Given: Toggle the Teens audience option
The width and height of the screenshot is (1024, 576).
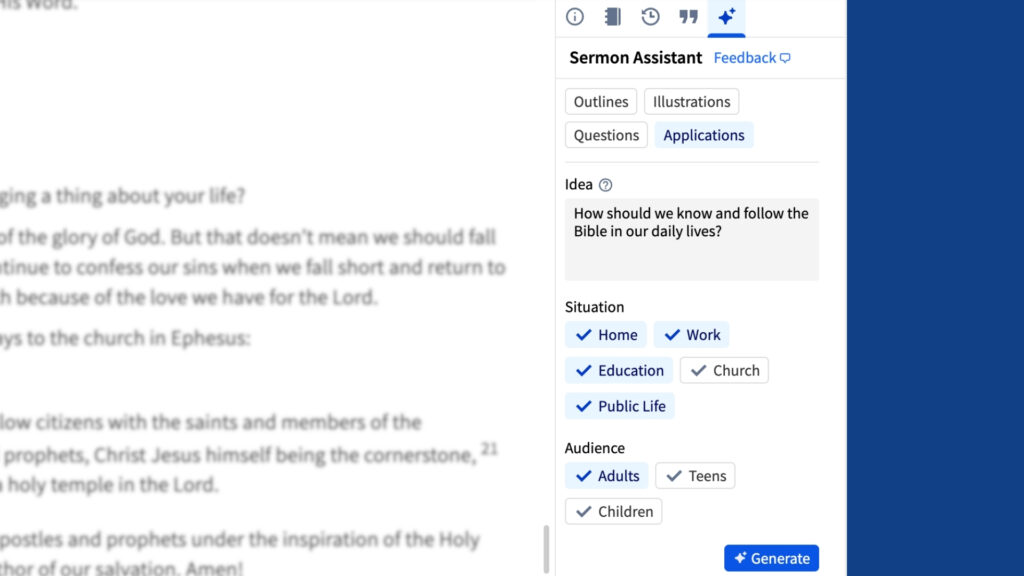Looking at the screenshot, I should [x=695, y=476].
